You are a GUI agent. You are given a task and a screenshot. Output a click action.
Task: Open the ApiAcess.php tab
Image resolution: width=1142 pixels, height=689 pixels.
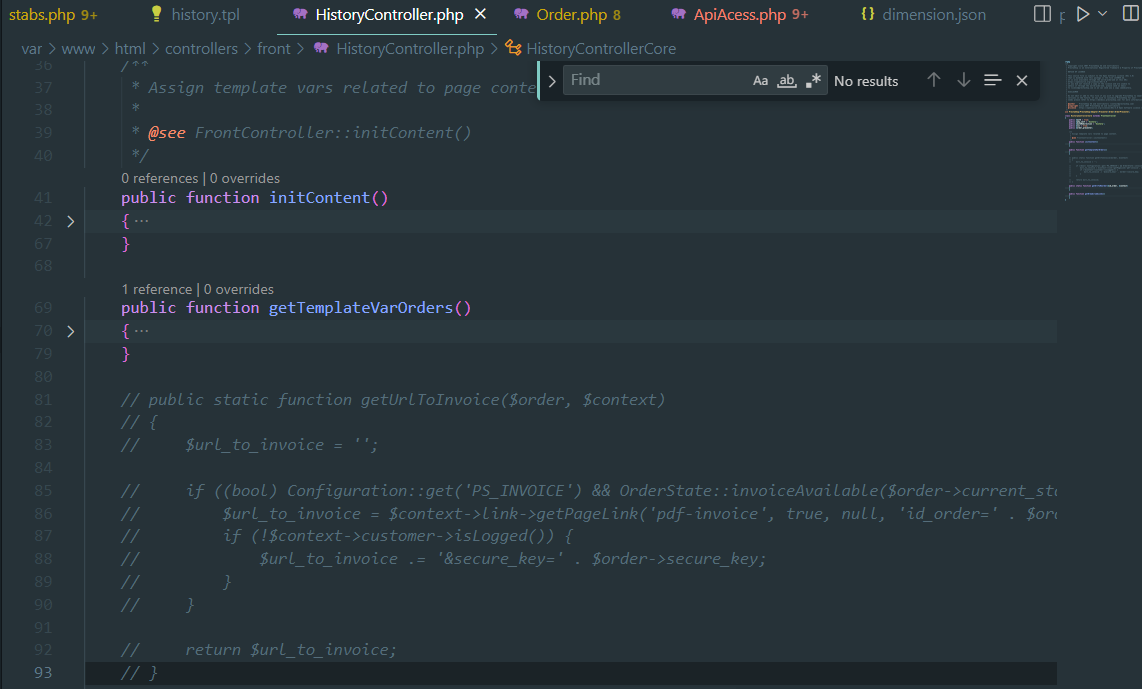[x=739, y=15]
